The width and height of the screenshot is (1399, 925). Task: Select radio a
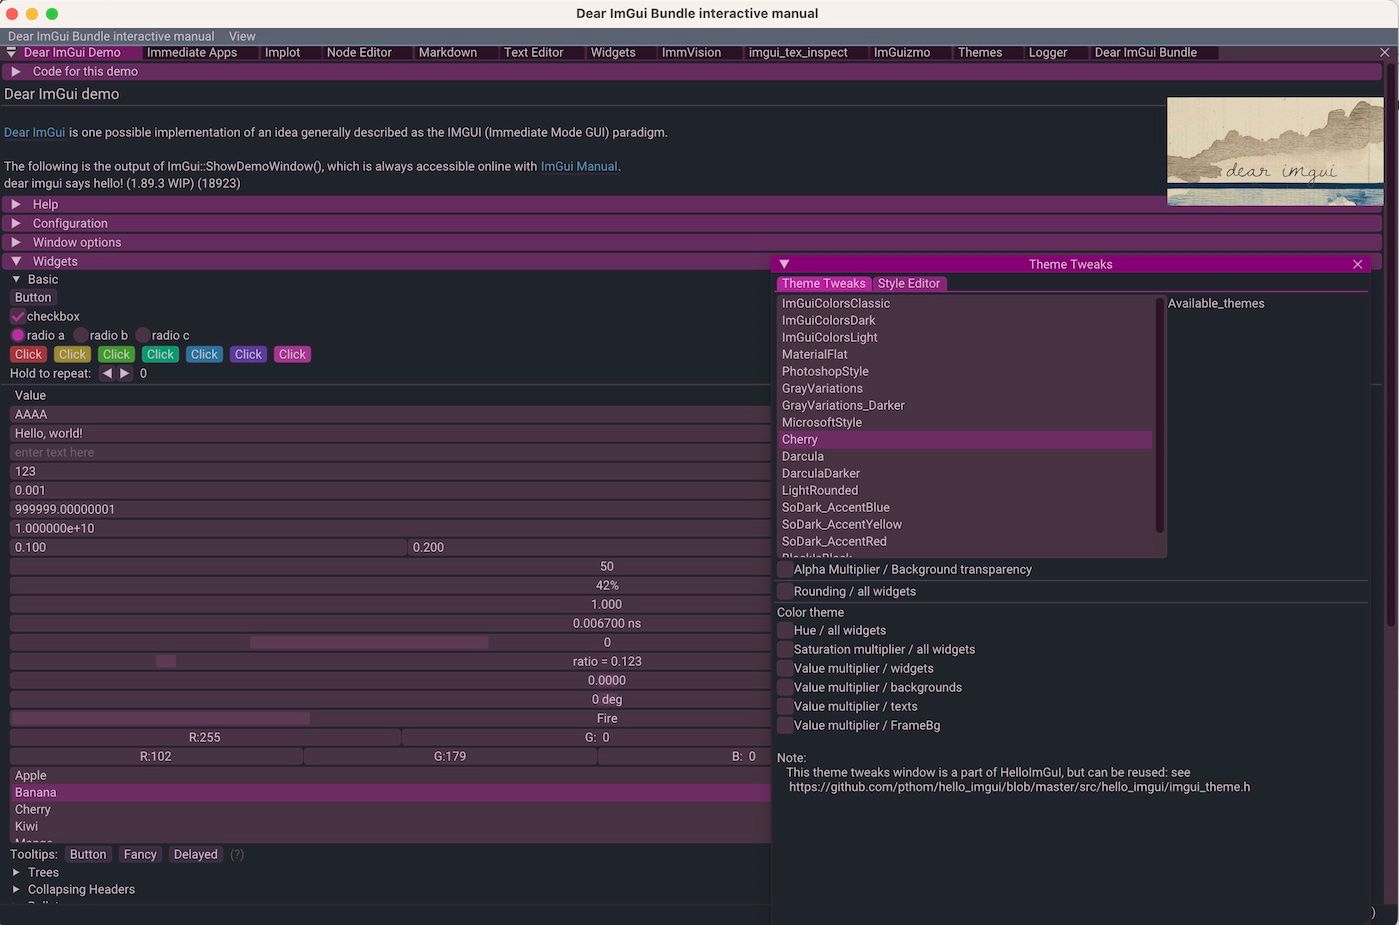pyautogui.click(x=18, y=335)
